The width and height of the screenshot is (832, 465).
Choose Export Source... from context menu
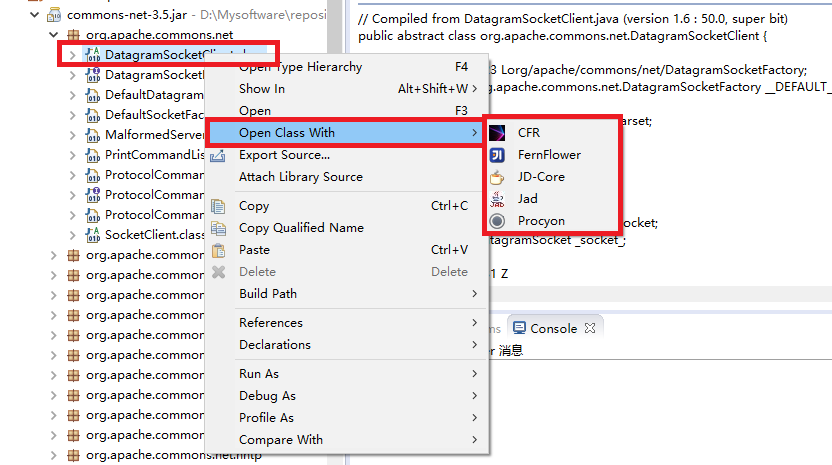[x=346, y=155]
